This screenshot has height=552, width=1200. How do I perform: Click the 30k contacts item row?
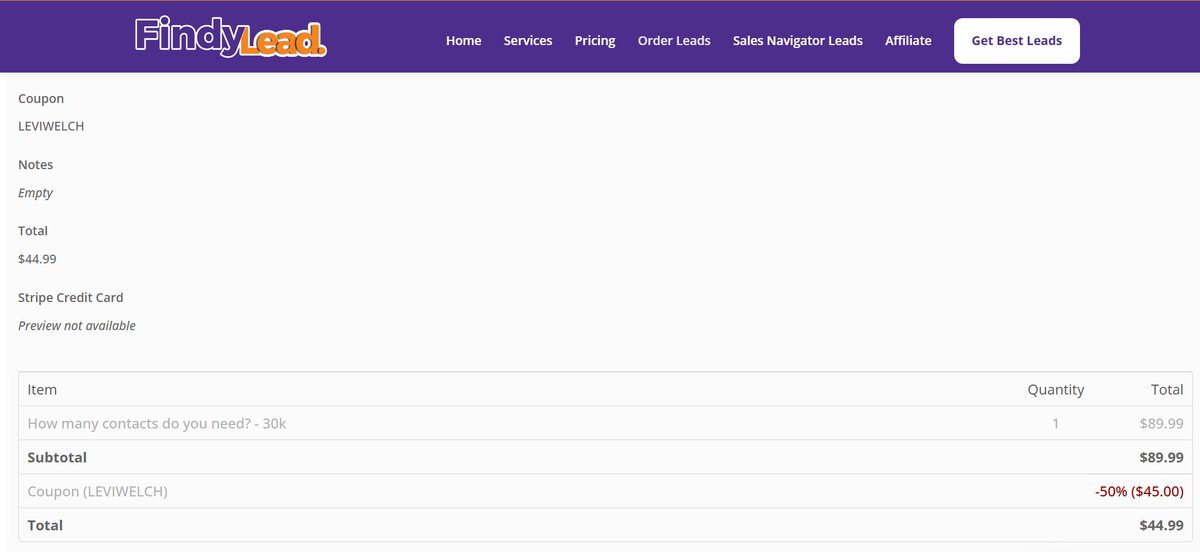coord(605,423)
